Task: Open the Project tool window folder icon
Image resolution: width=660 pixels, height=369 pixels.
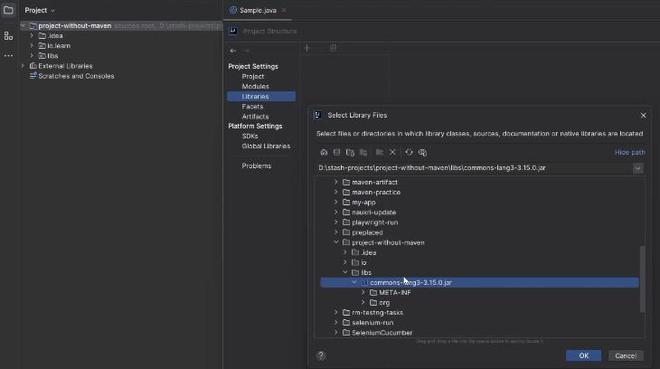Action: [x=8, y=10]
